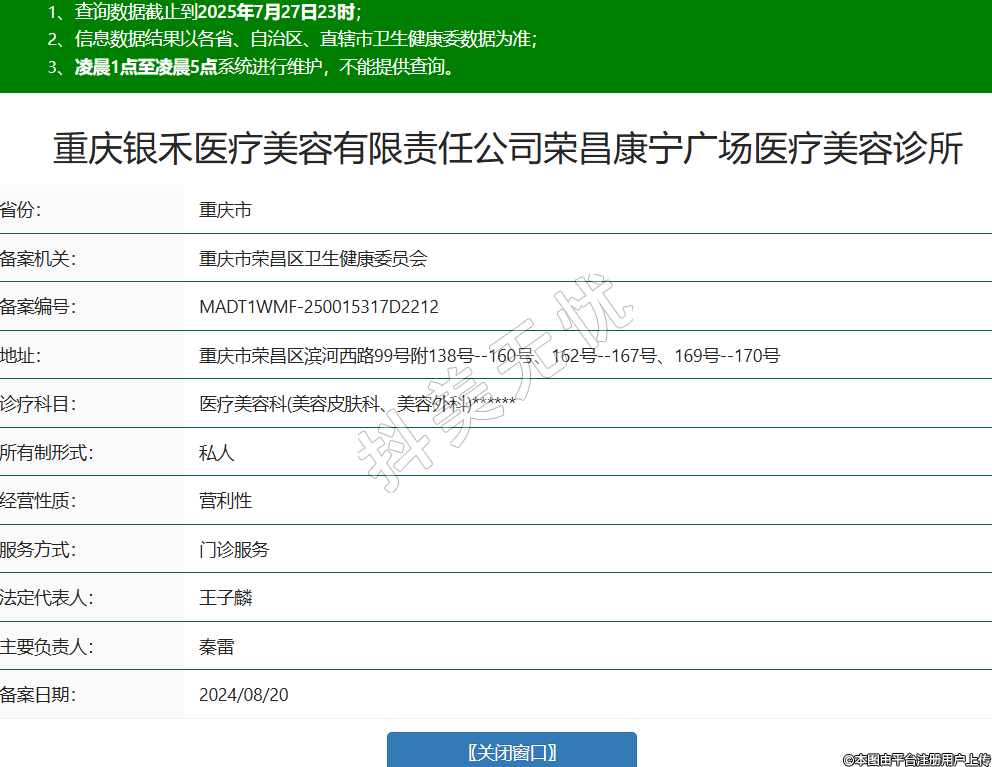Click the ownership value 私人
This screenshot has height=767, width=992.
(x=217, y=452)
